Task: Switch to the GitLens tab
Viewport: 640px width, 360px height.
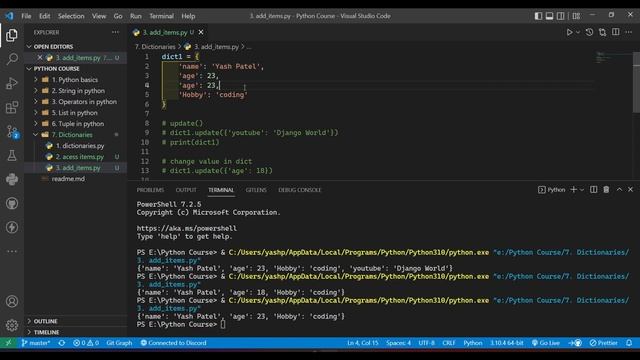Action: [x=256, y=190]
